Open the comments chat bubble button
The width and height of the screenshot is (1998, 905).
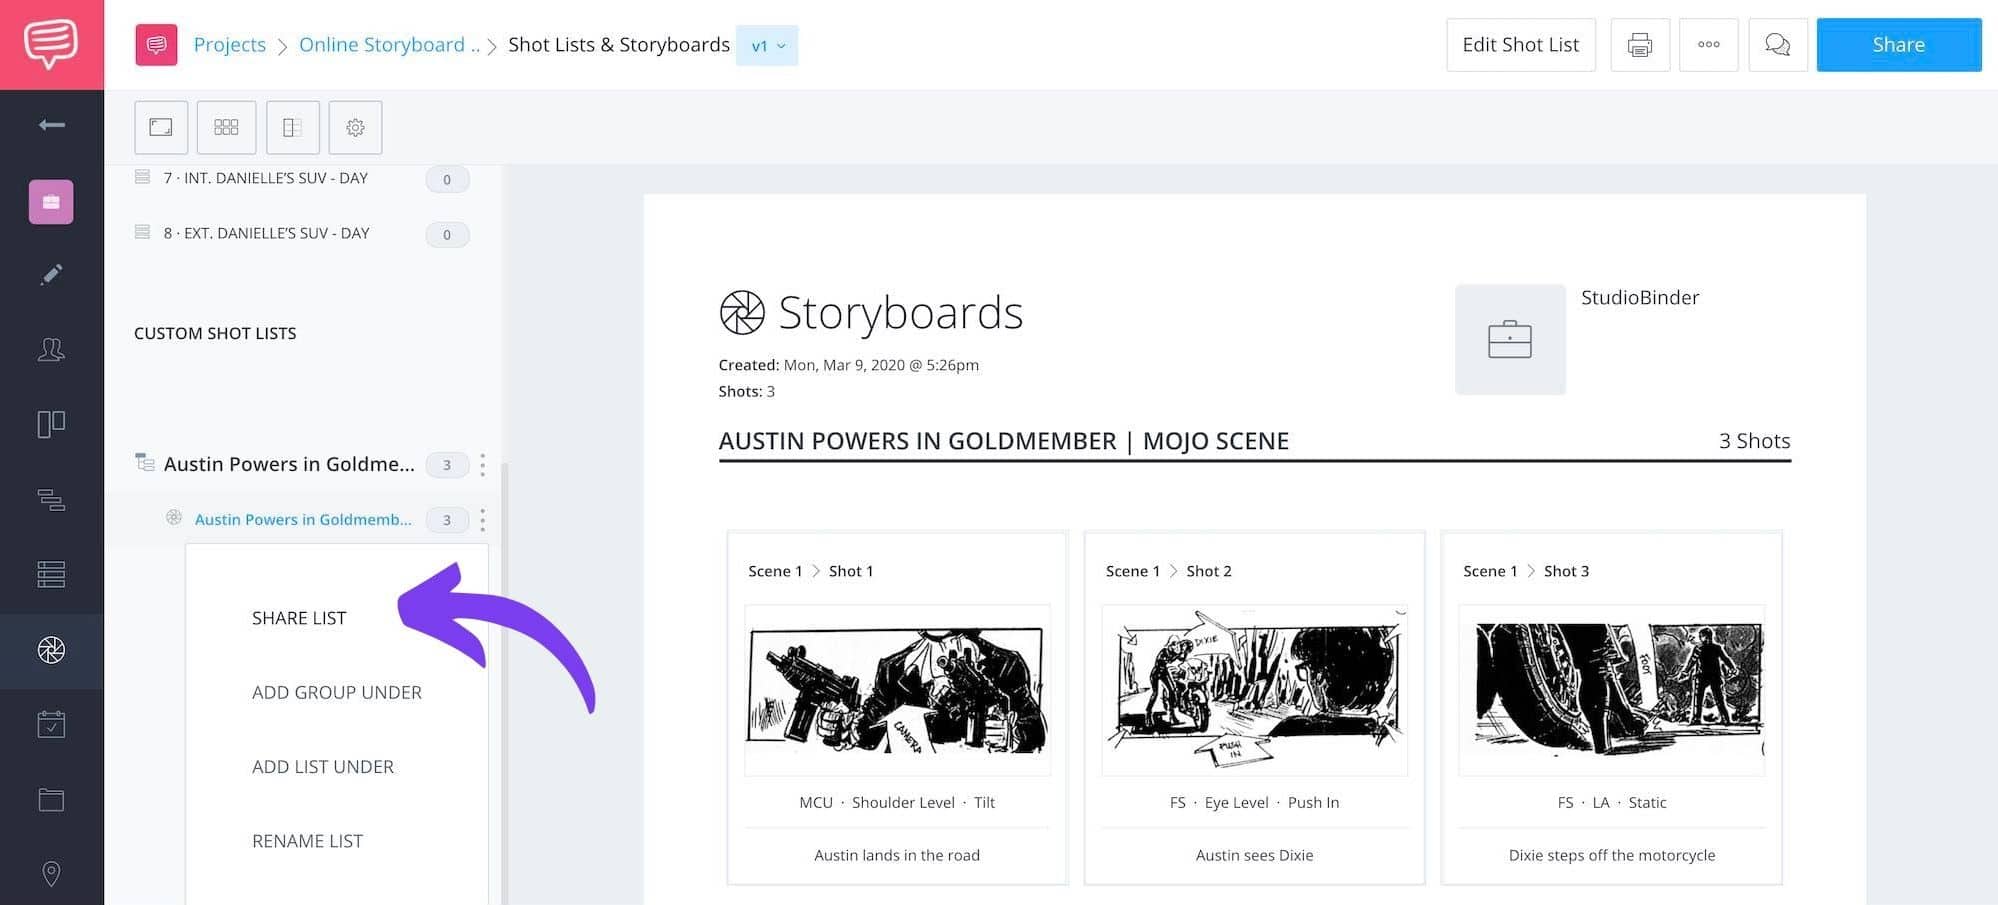pyautogui.click(x=1778, y=45)
